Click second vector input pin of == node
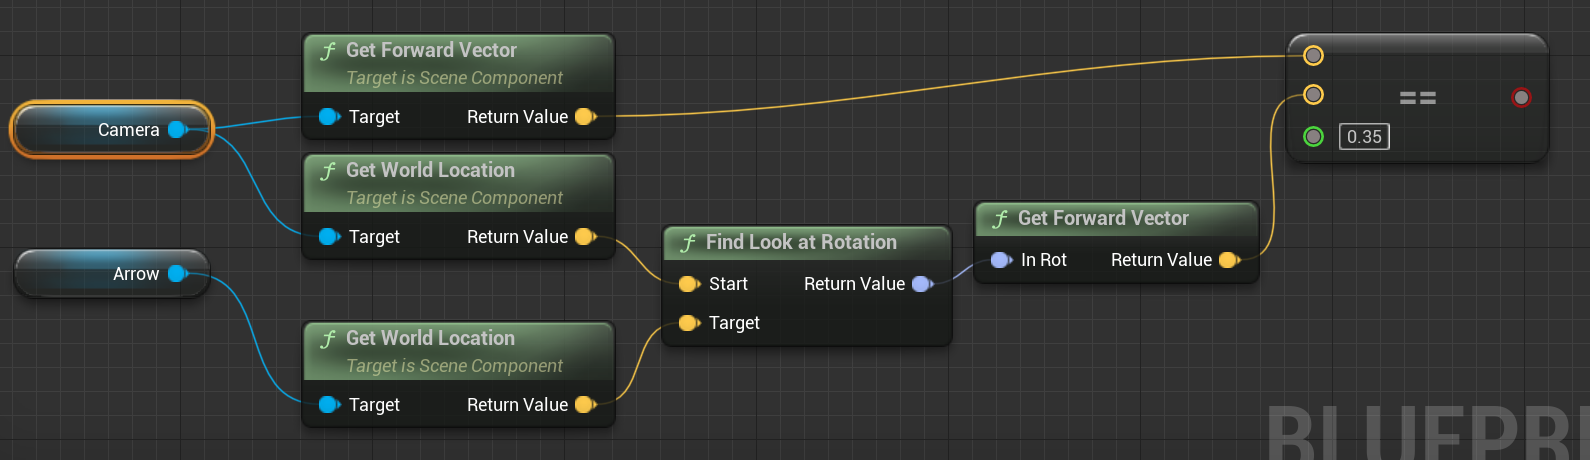 tap(1314, 95)
